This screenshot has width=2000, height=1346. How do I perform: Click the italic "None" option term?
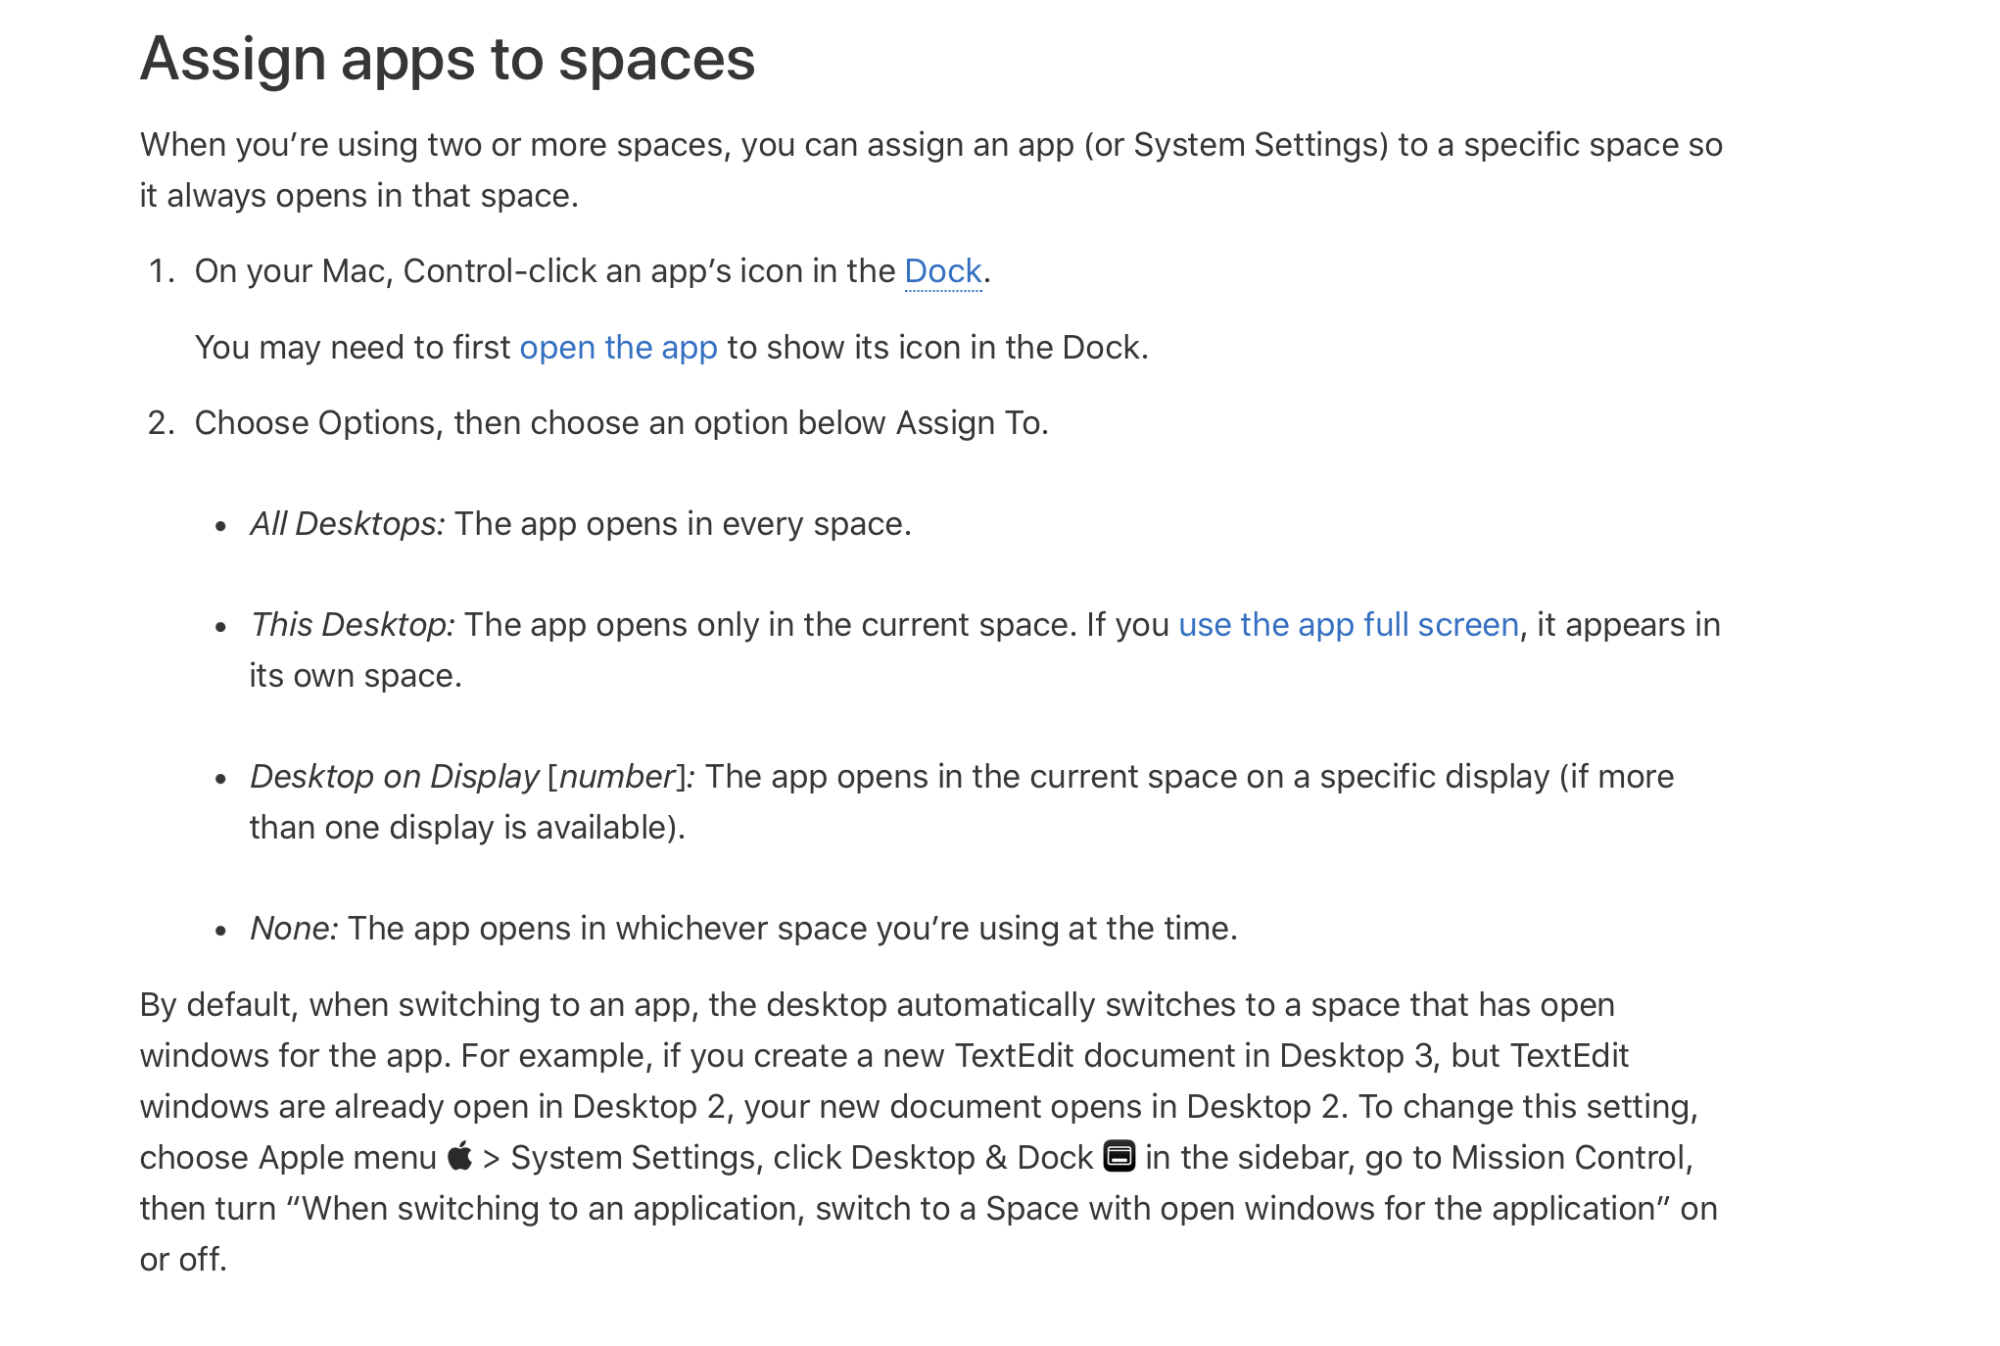click(x=293, y=928)
